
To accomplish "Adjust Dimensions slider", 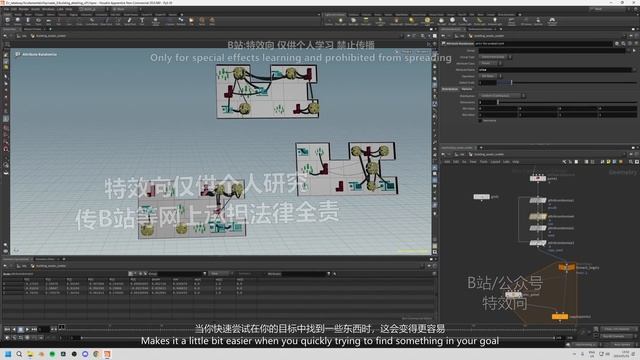I will pos(566,102).
